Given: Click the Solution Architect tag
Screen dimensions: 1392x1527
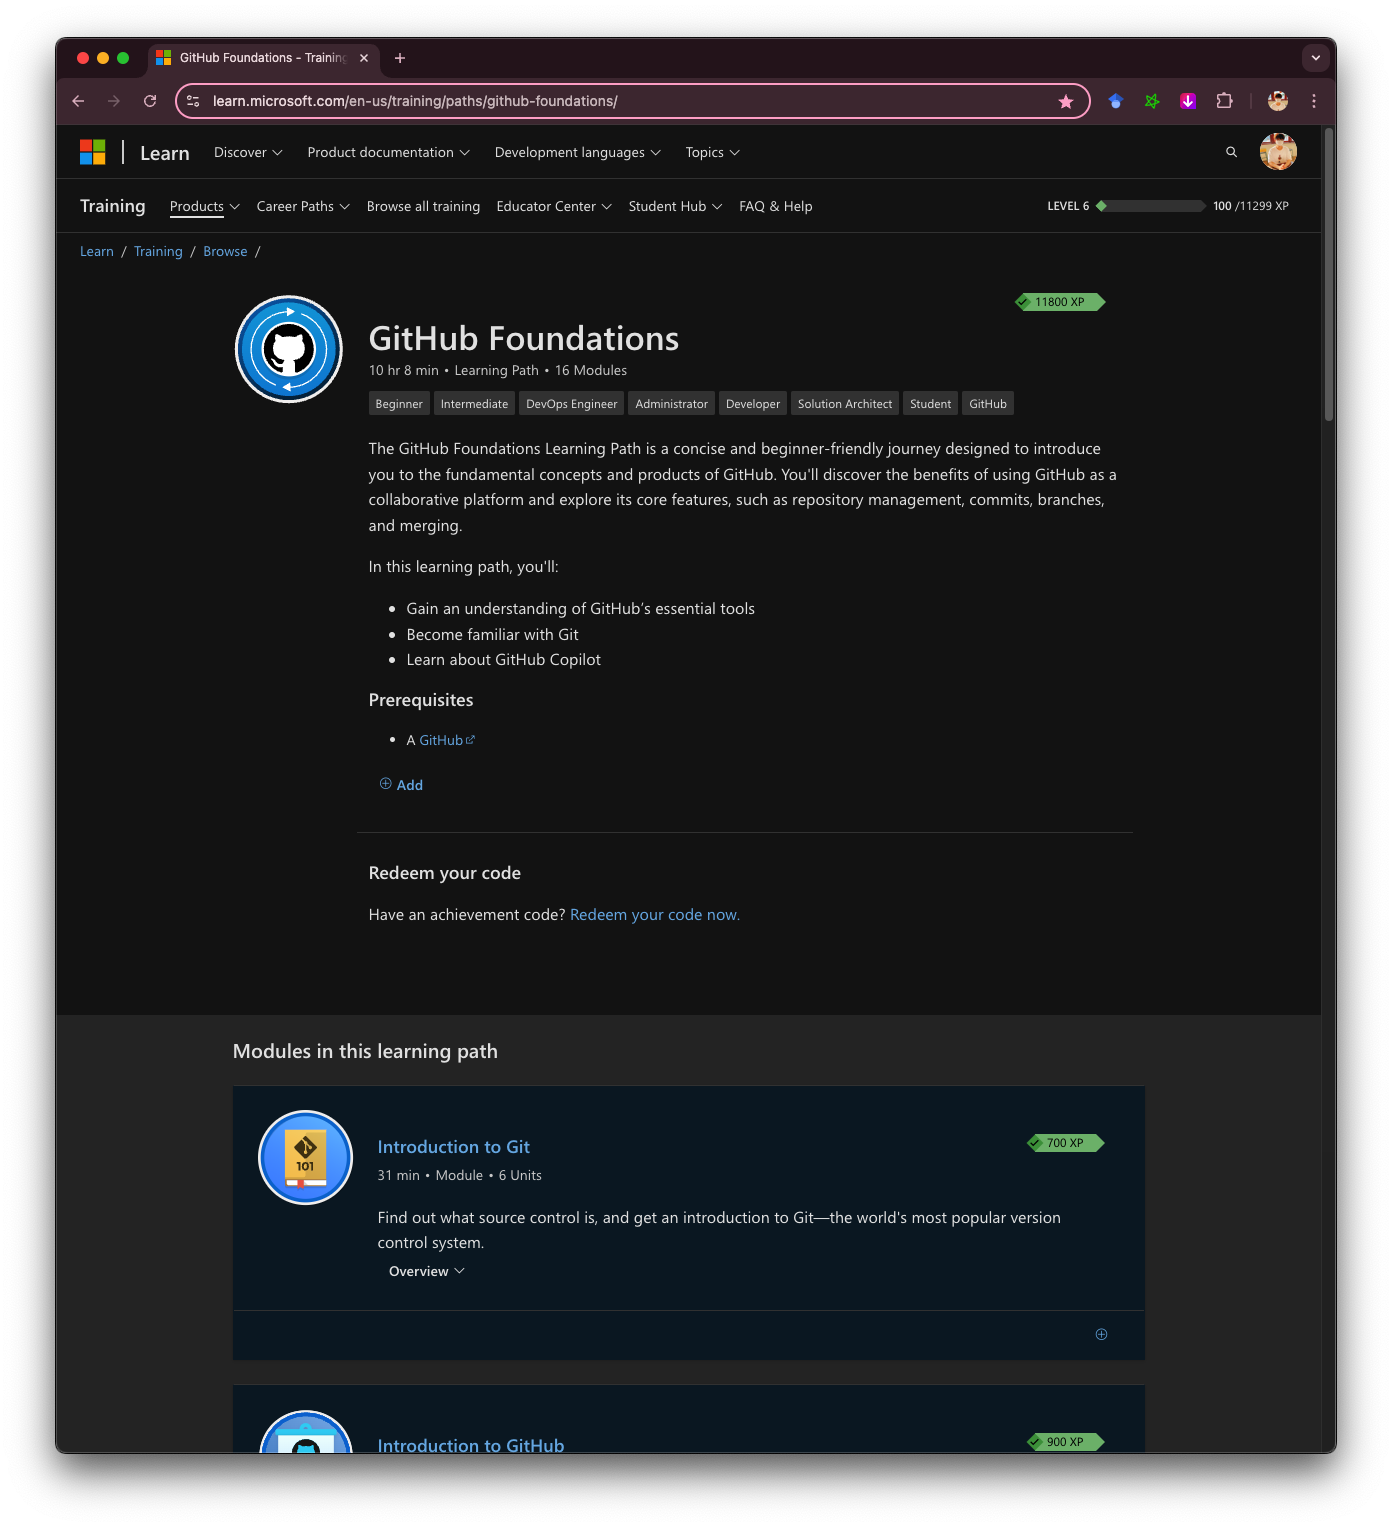Looking at the screenshot, I should click(x=845, y=404).
